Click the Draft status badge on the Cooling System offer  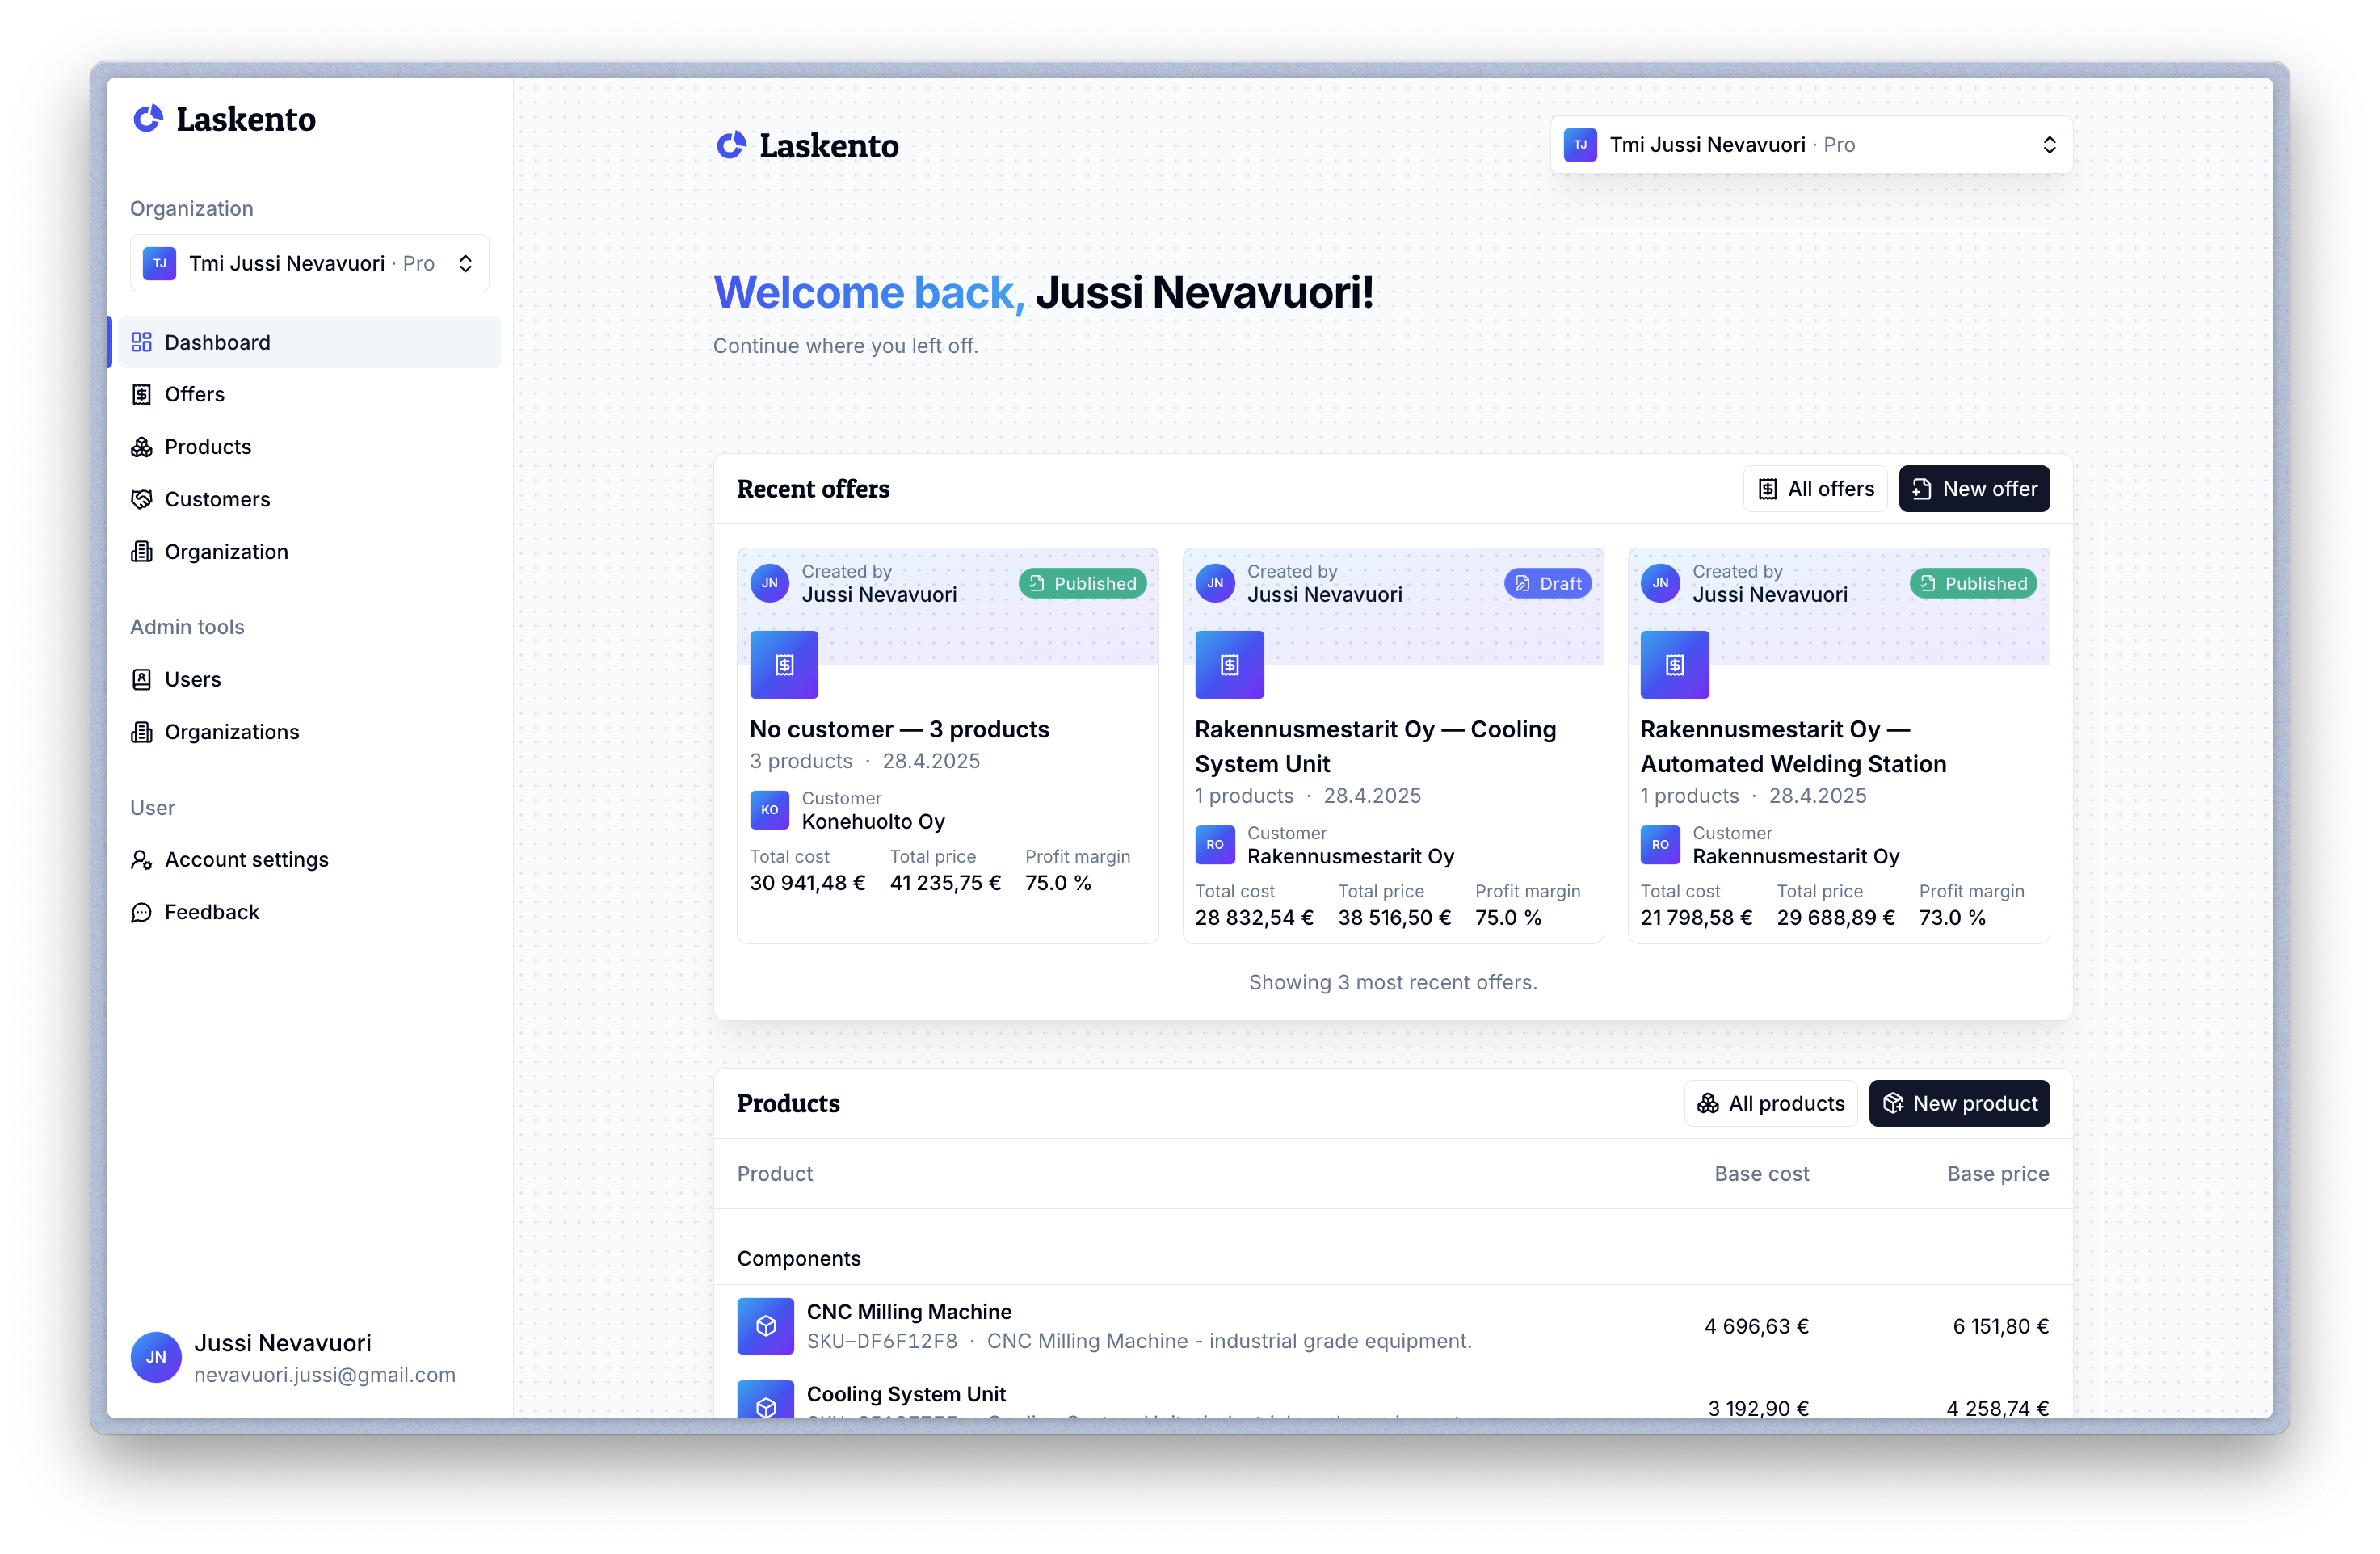coord(1547,583)
